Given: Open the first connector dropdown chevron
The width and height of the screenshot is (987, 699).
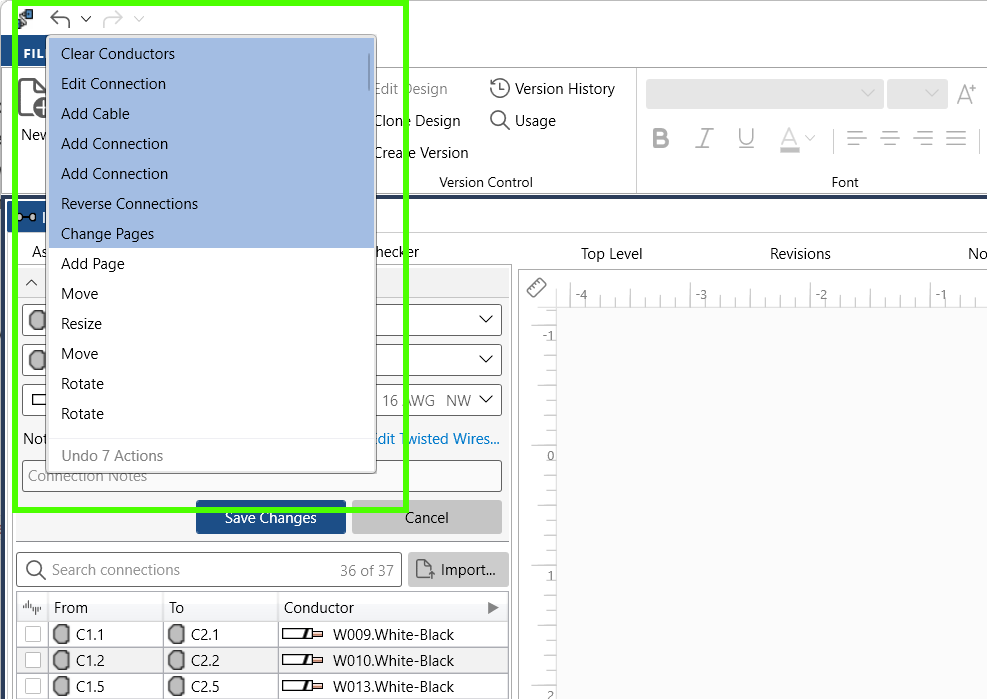Looking at the screenshot, I should (485, 319).
